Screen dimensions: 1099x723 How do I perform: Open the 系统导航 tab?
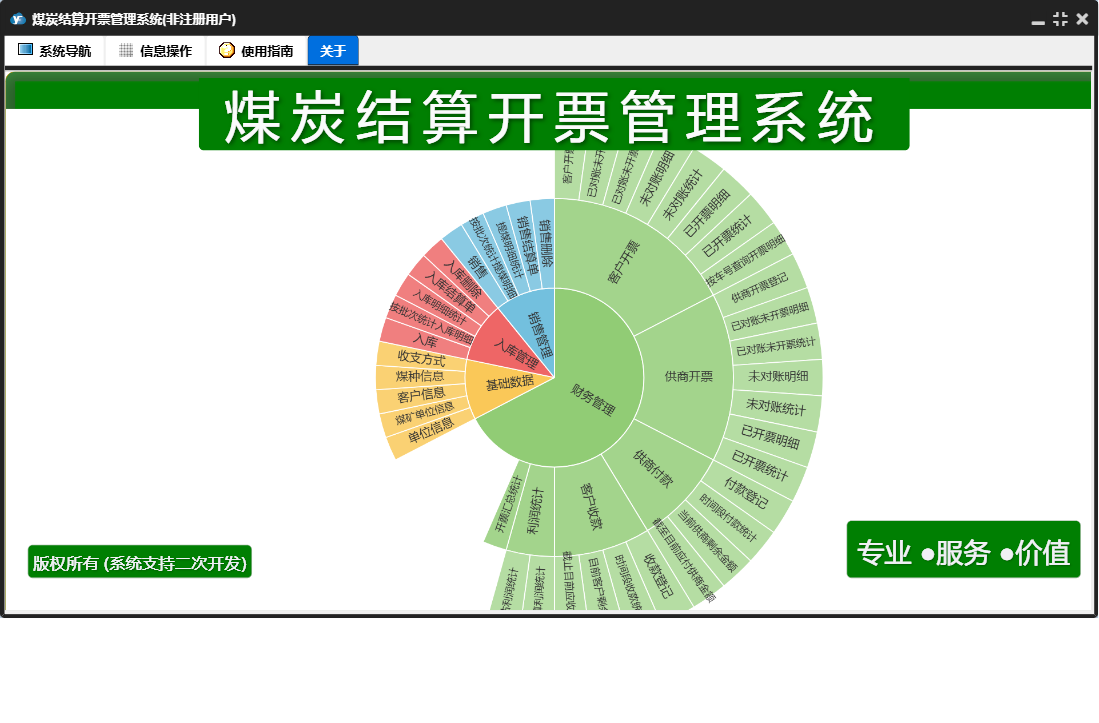pos(55,50)
